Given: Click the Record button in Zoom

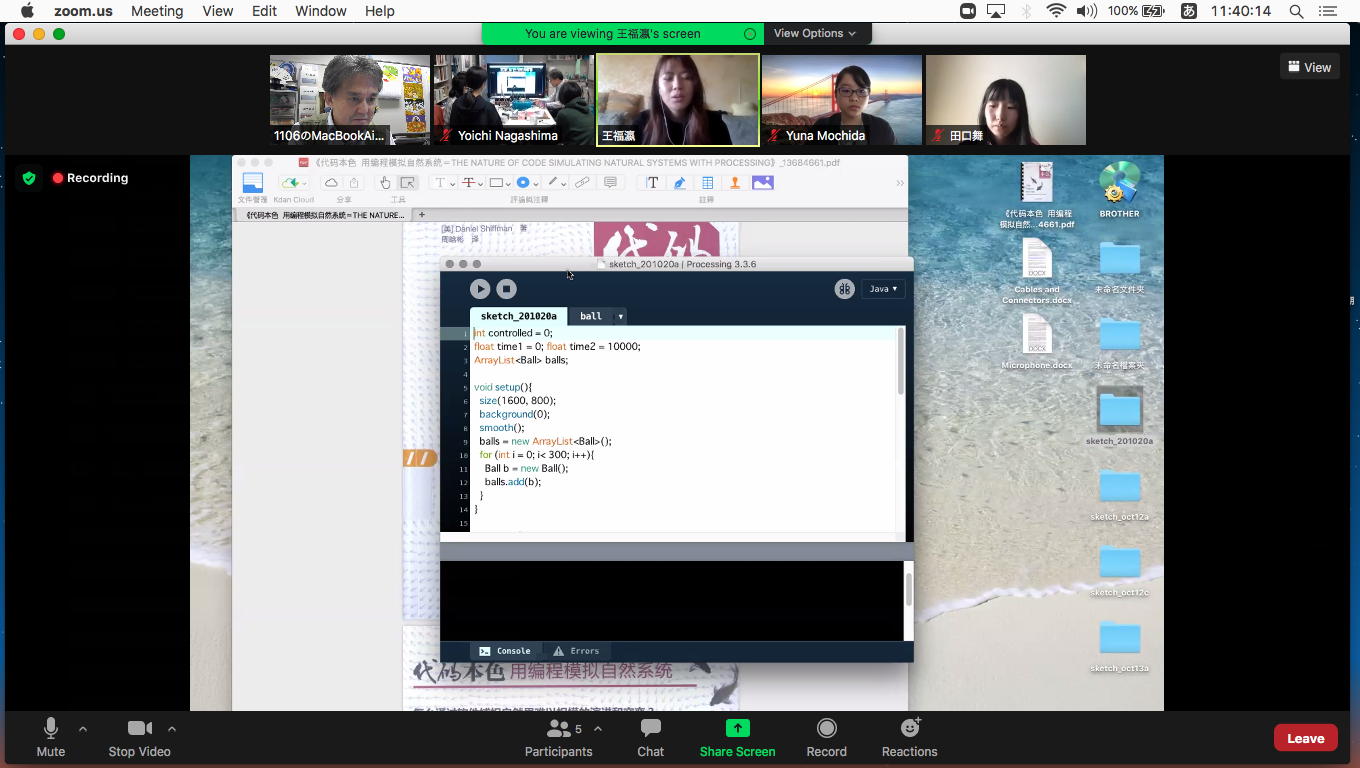Looking at the screenshot, I should coord(826,738).
